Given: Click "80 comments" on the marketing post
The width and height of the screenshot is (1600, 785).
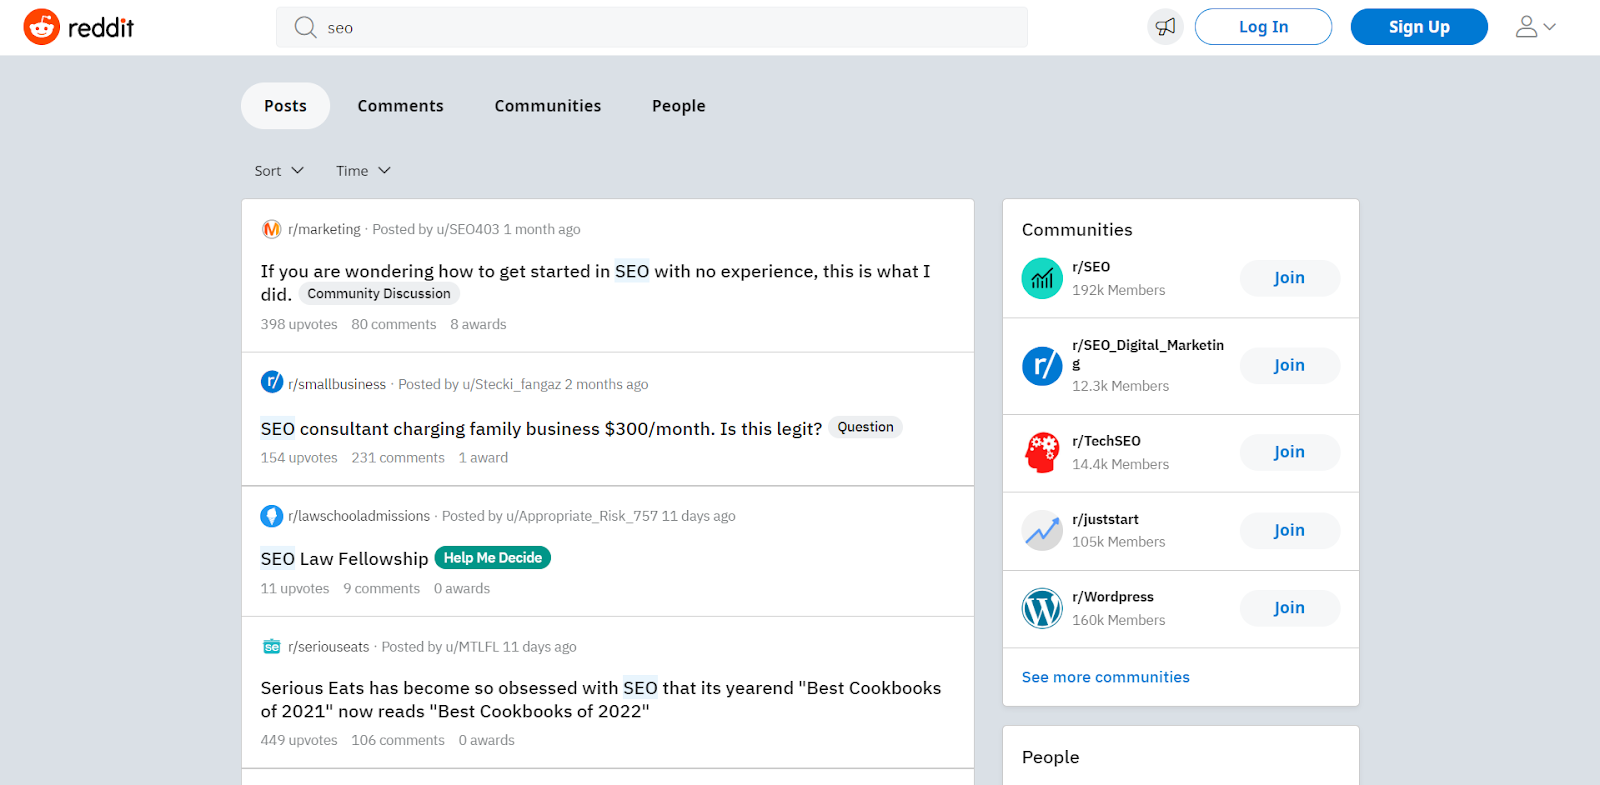Looking at the screenshot, I should [394, 324].
